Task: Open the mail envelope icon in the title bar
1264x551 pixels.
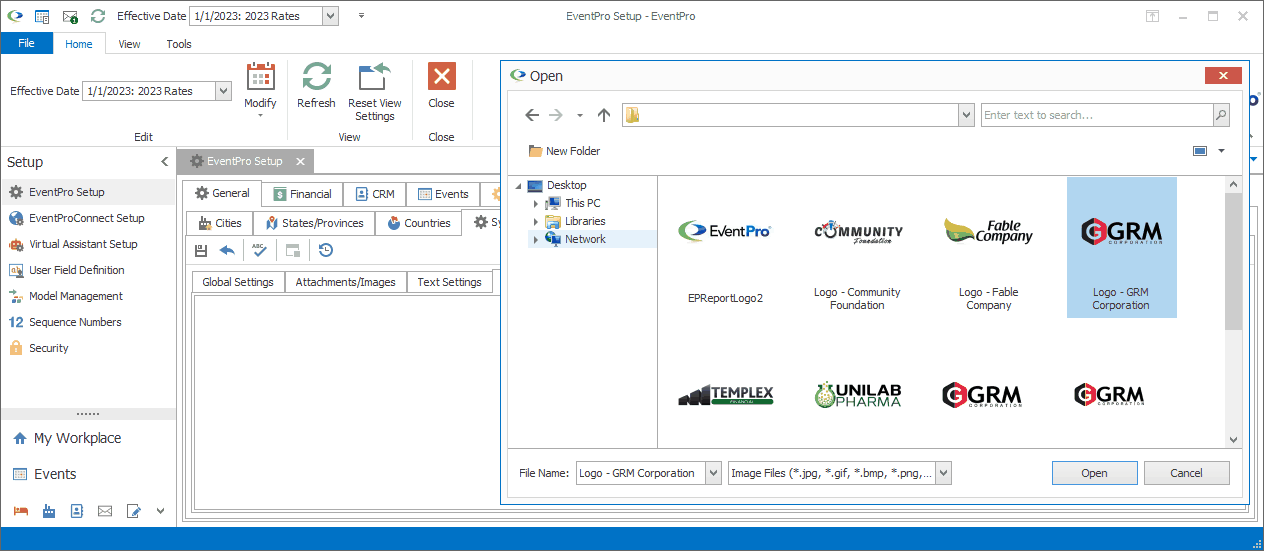Action: (70, 16)
